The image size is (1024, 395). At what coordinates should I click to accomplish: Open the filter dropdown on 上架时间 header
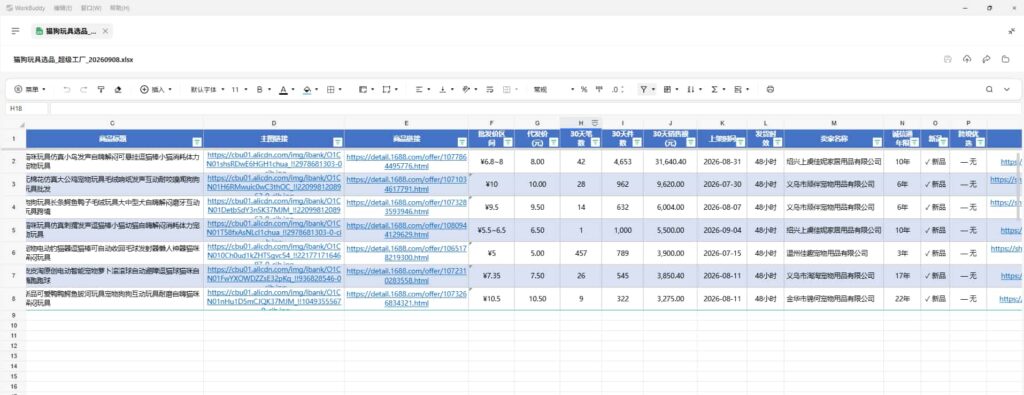740,142
